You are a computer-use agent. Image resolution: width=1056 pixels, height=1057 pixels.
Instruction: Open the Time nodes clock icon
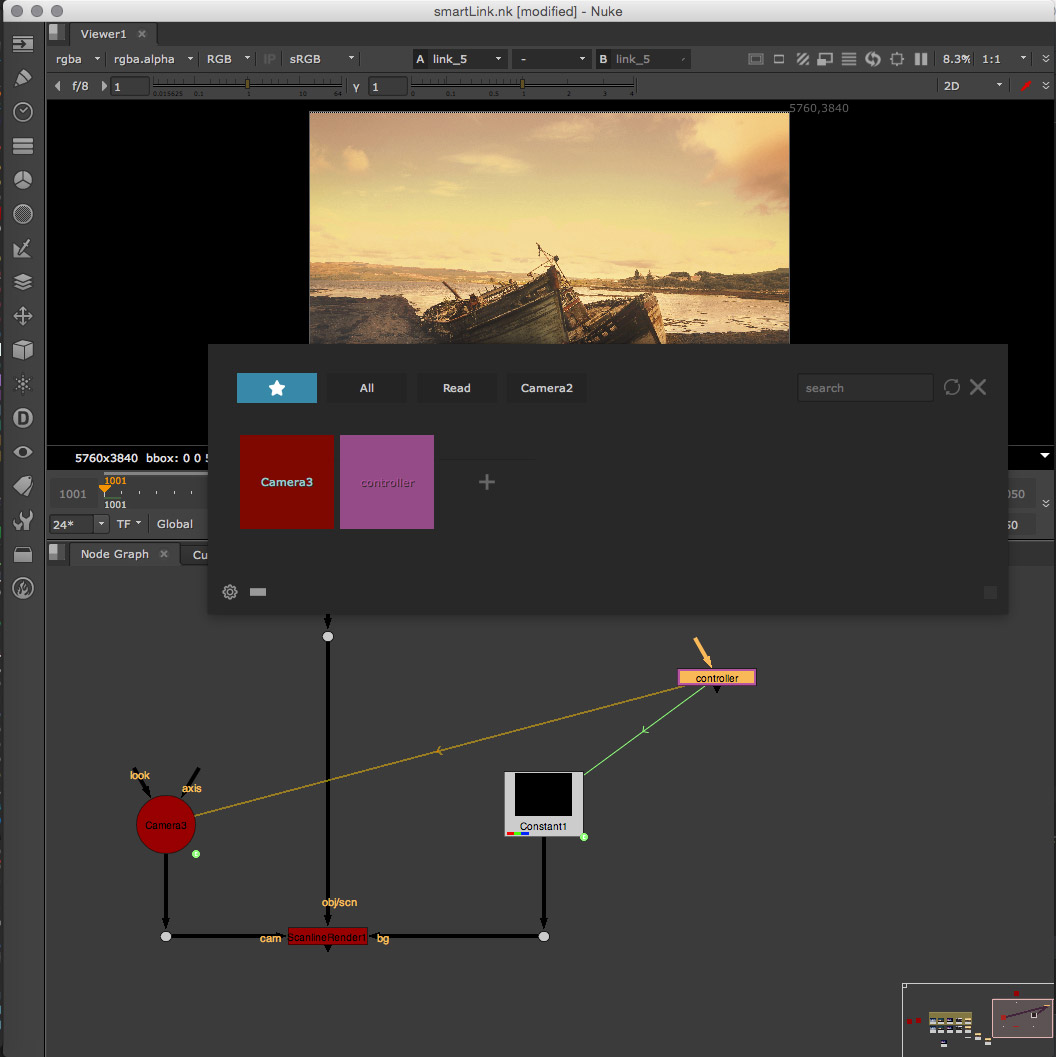tap(23, 112)
